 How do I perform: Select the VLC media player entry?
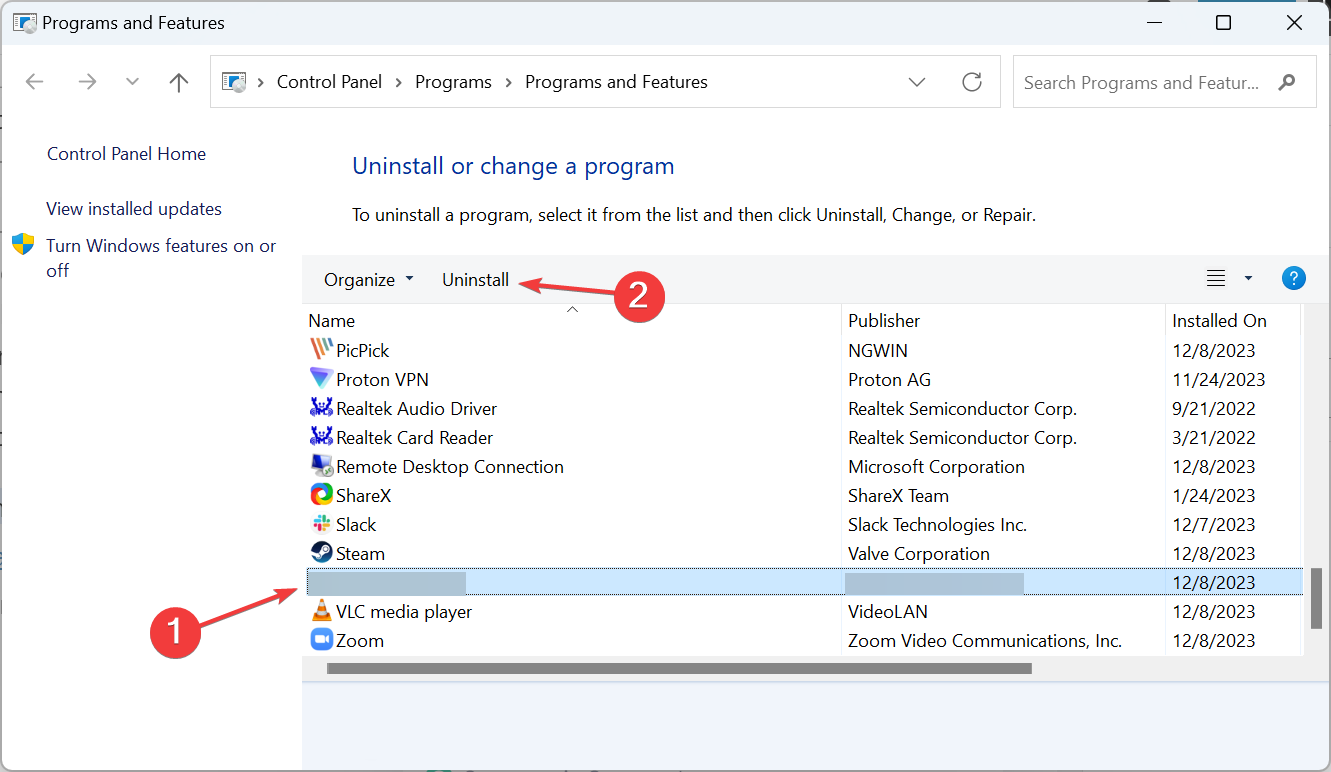click(x=804, y=611)
